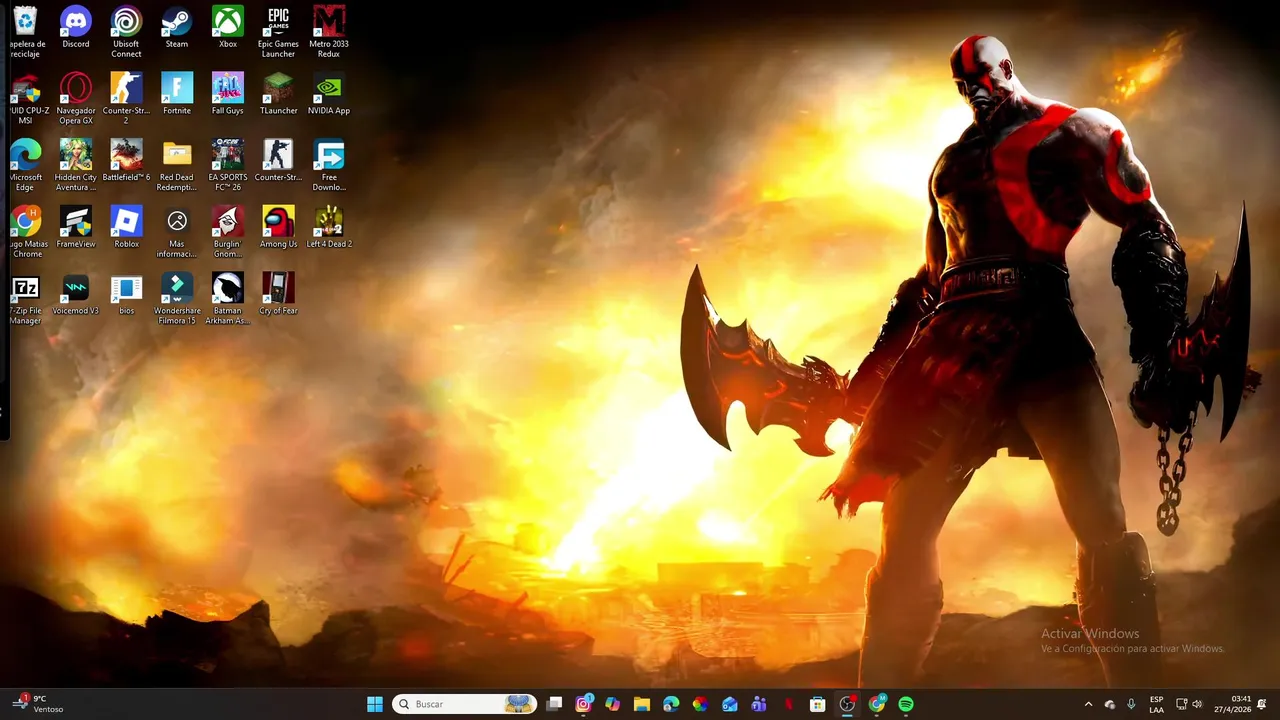Open the Discord desktop shortcut

[76, 28]
